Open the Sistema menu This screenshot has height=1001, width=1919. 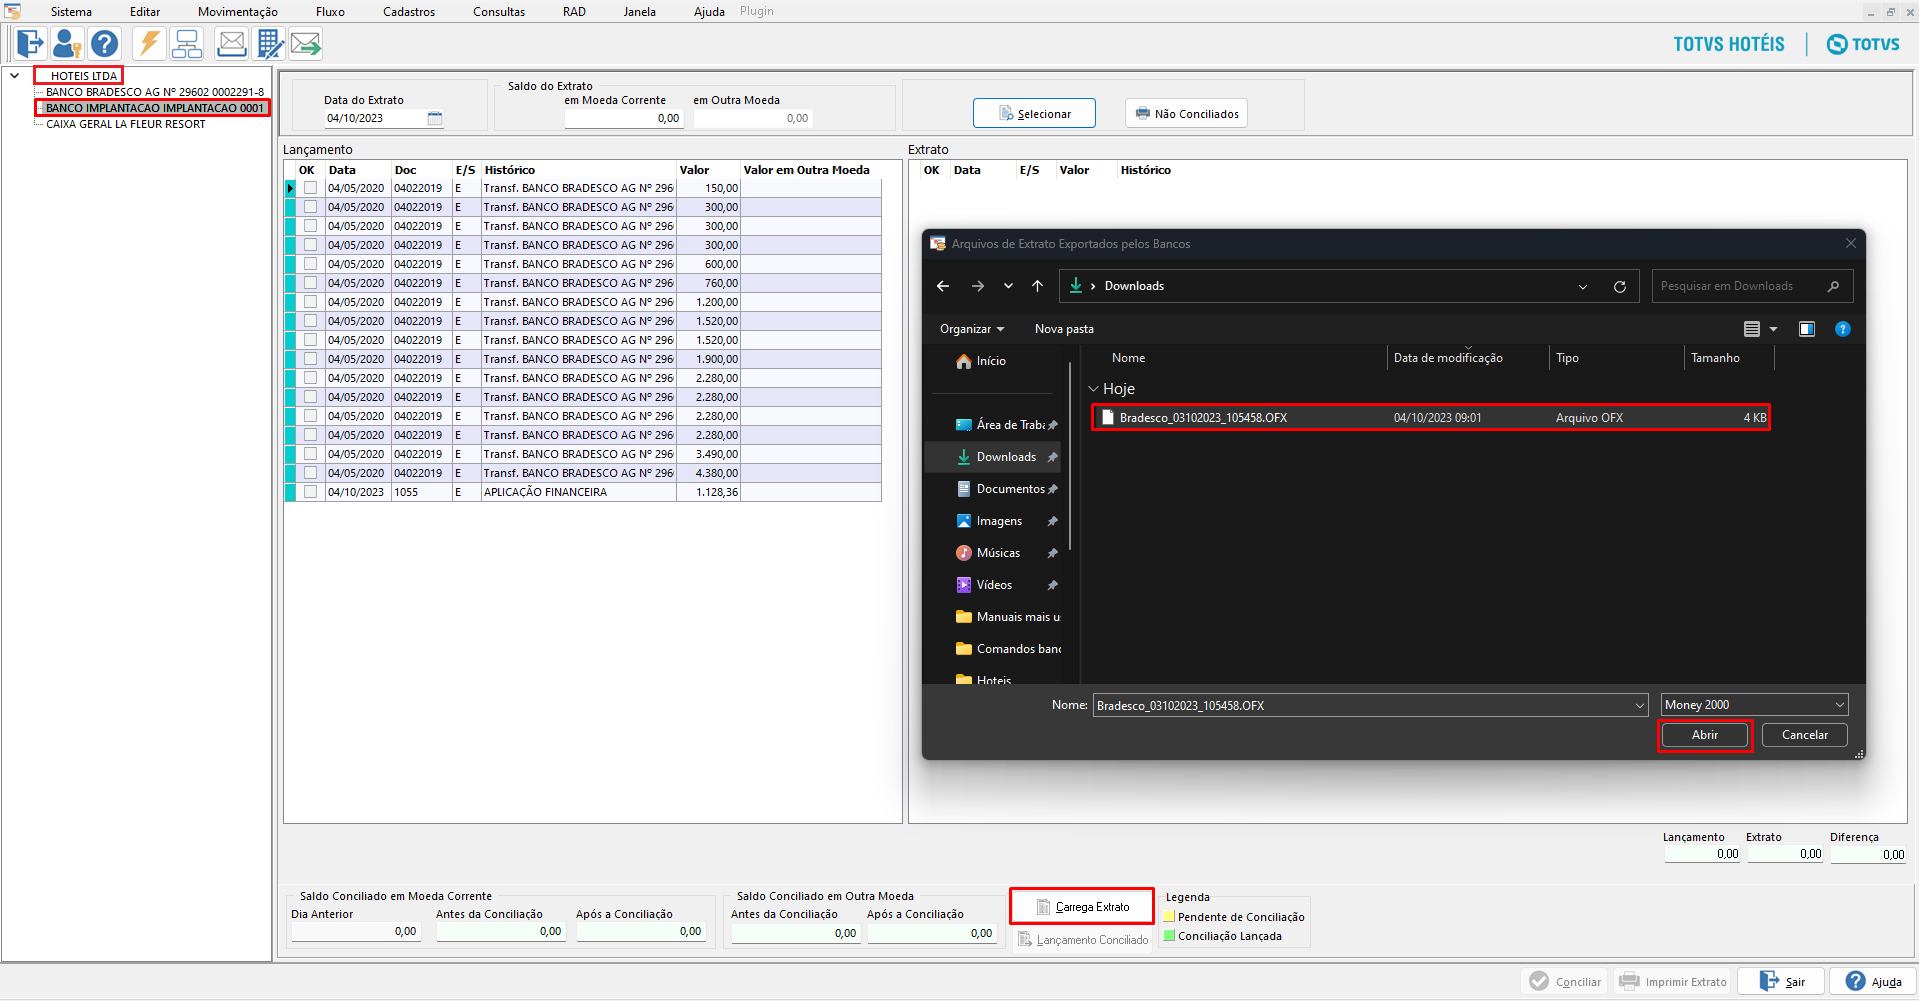point(71,12)
